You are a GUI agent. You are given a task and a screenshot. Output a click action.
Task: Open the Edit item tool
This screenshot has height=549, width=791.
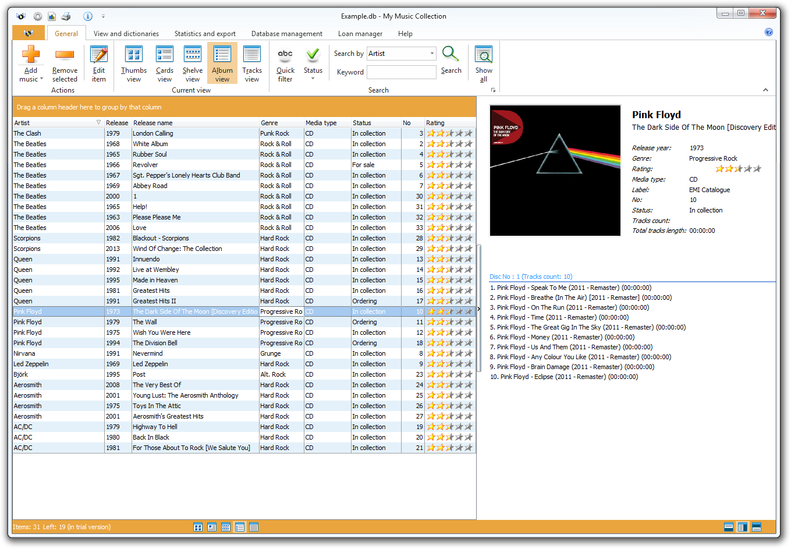pyautogui.click(x=98, y=62)
